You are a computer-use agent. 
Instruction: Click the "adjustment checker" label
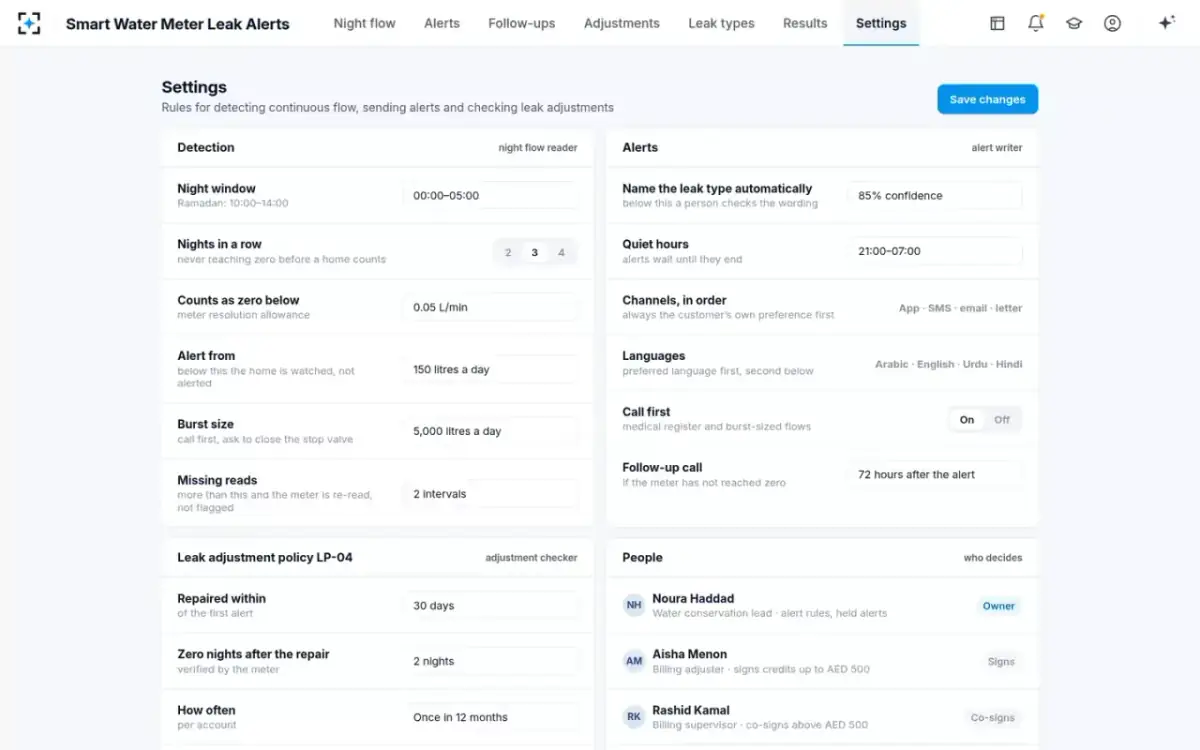[531, 558]
